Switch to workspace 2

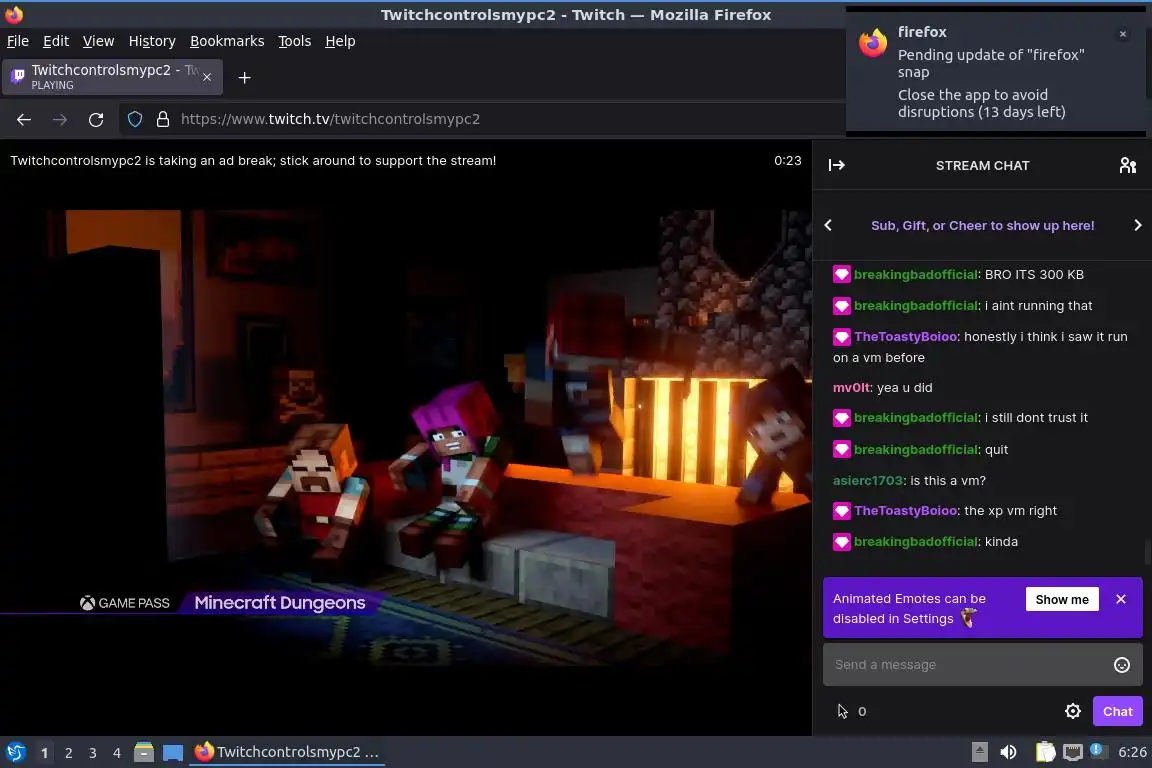point(68,753)
